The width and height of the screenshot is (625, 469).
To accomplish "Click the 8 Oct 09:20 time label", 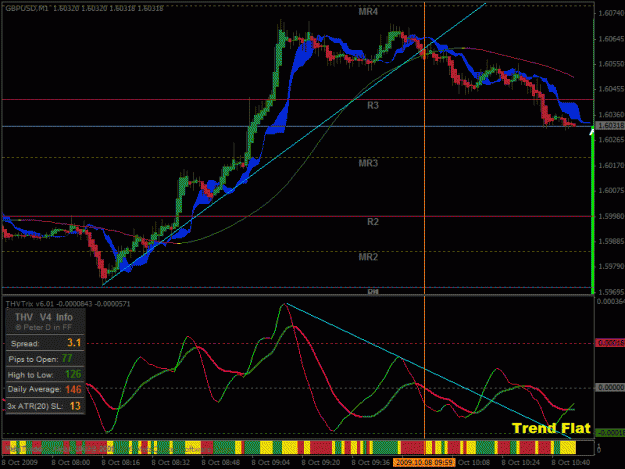I will [x=320, y=463].
